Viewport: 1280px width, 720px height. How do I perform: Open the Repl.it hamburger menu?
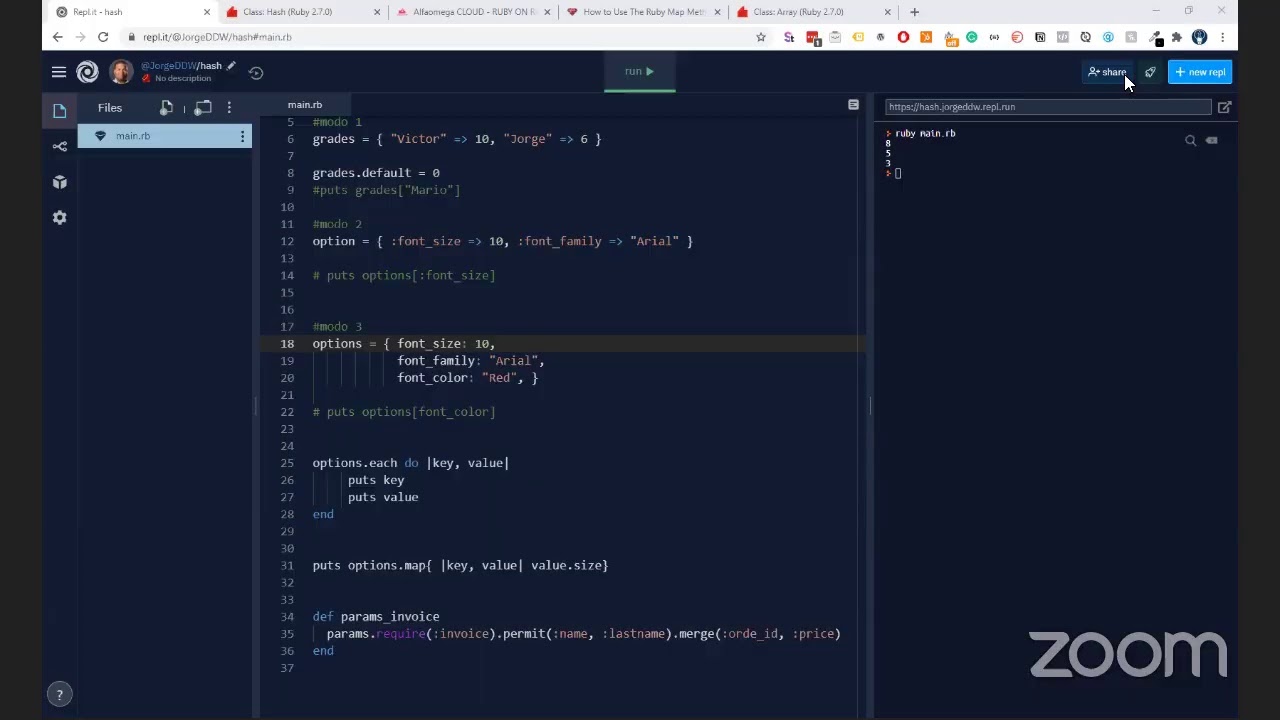point(59,72)
